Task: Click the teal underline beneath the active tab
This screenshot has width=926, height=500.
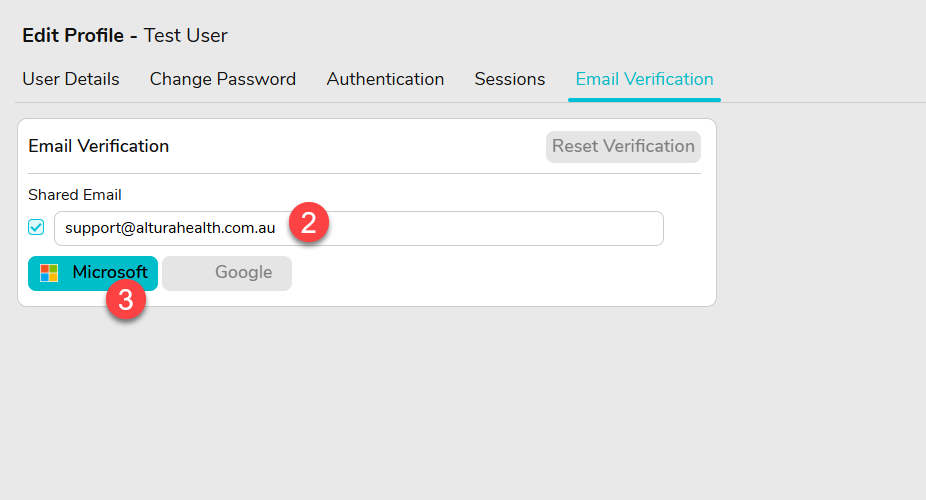Action: (644, 100)
